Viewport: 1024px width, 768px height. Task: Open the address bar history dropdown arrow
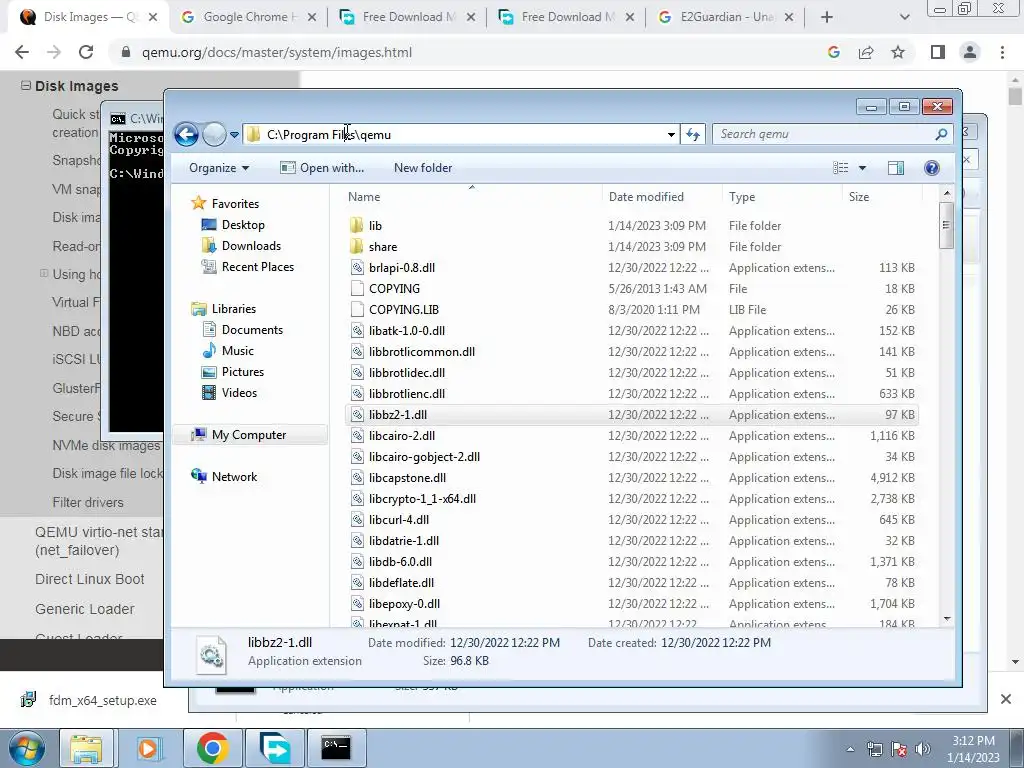[671, 135]
